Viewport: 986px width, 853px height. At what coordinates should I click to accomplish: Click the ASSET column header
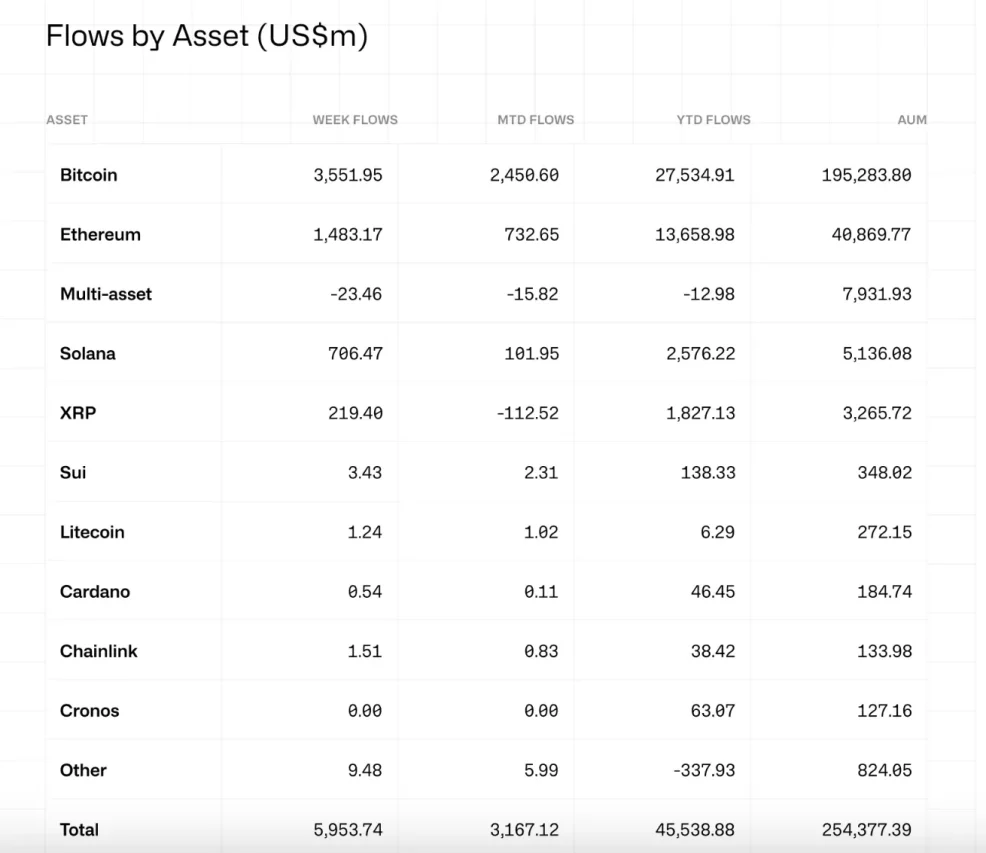tap(67, 120)
